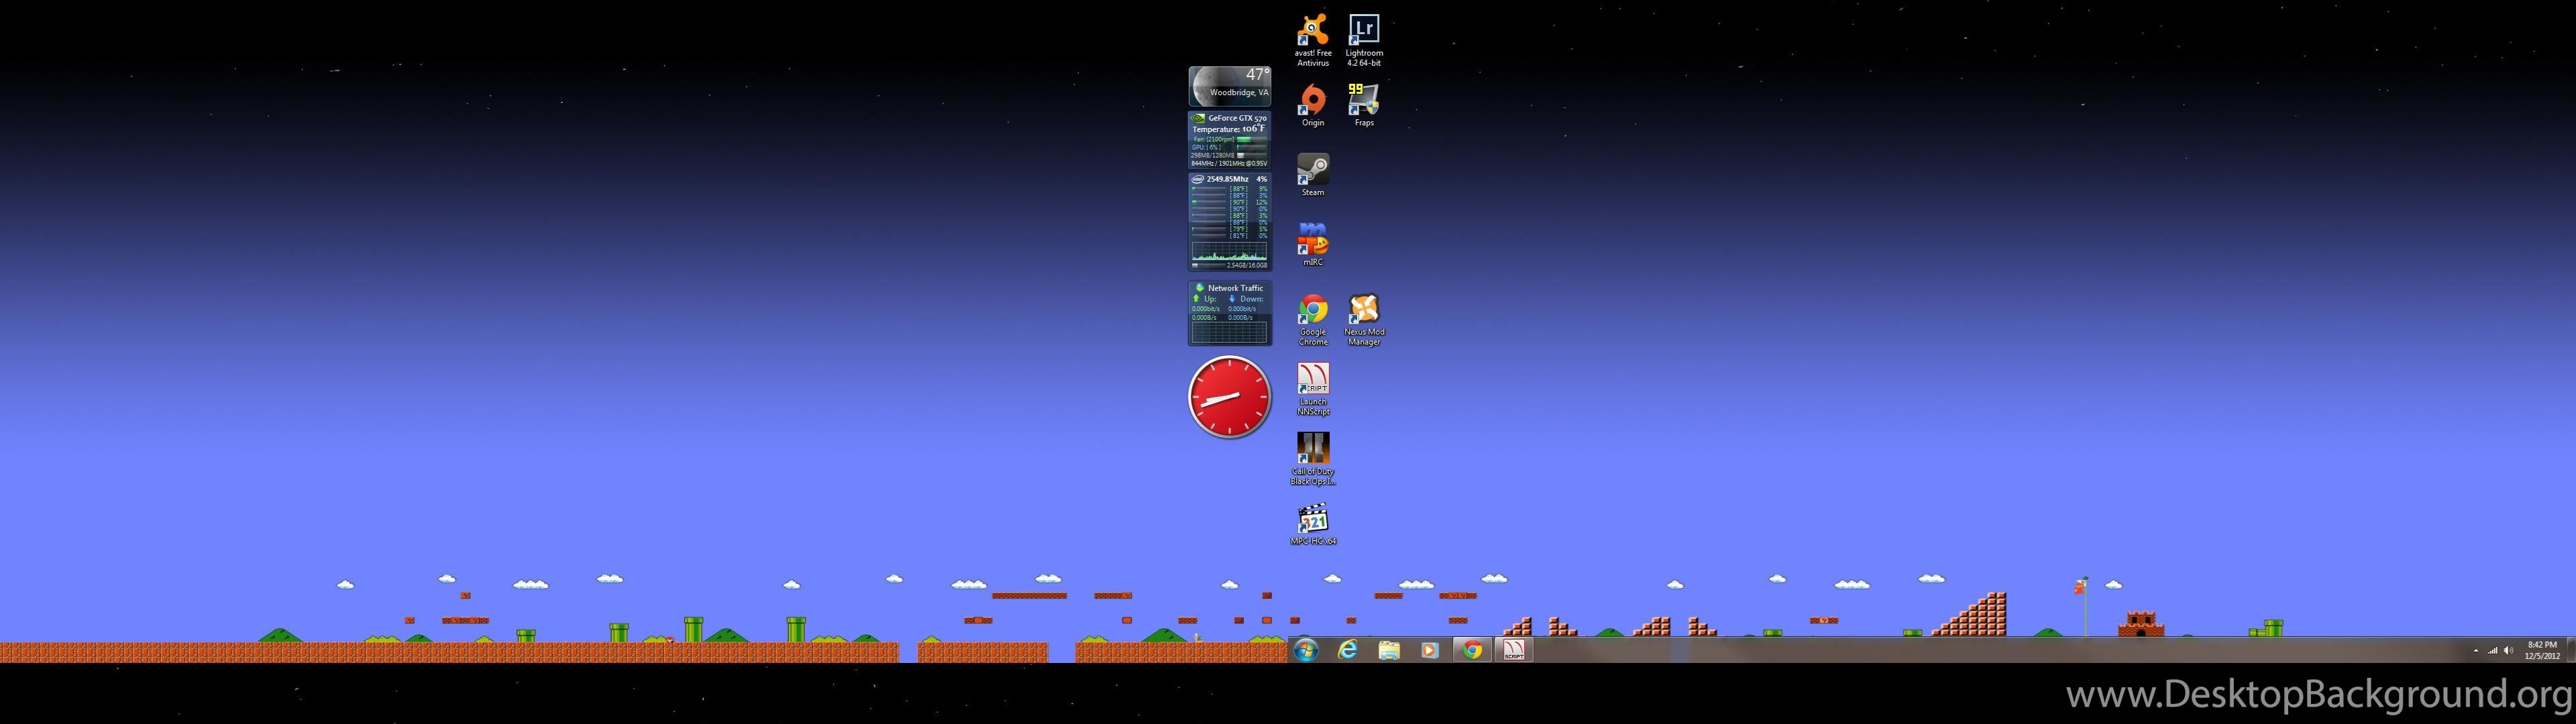Image resolution: width=2576 pixels, height=724 pixels.
Task: Click the 8:42 PM taskbar clock
Action: pyautogui.click(x=2542, y=650)
